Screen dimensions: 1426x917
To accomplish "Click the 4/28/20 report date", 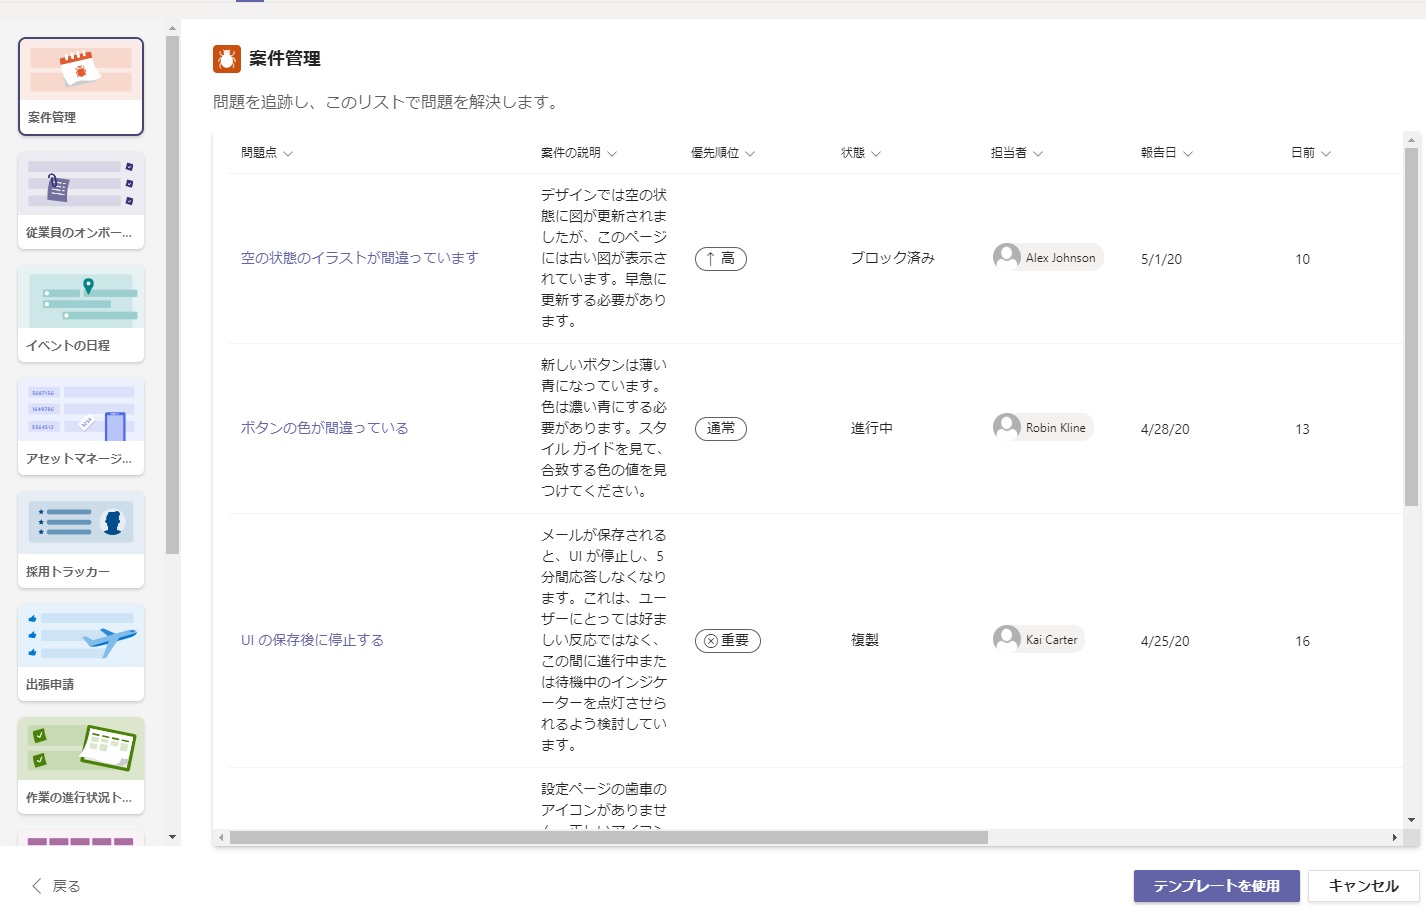I will tap(1165, 429).
